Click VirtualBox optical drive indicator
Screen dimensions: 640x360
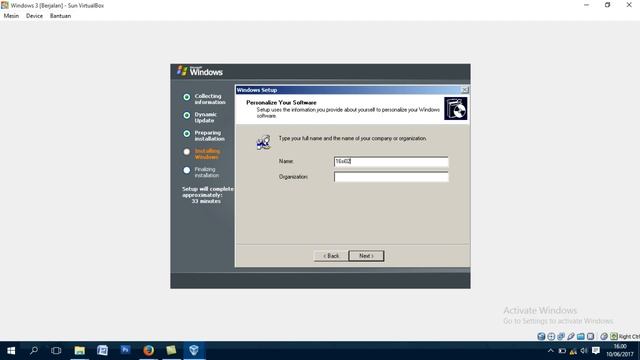pyautogui.click(x=551, y=336)
